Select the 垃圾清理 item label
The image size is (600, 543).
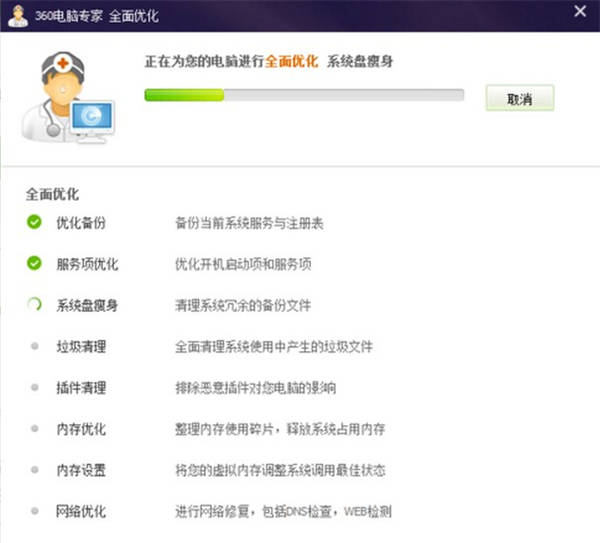(80, 346)
